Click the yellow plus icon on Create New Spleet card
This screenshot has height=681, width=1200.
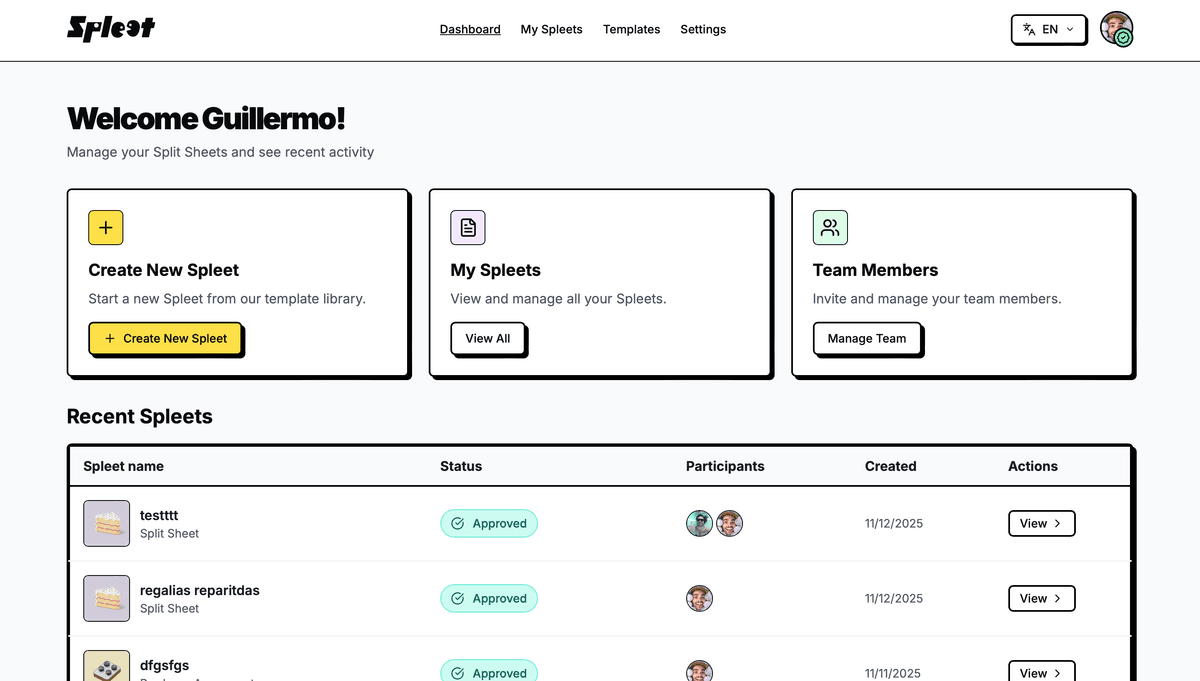105,227
